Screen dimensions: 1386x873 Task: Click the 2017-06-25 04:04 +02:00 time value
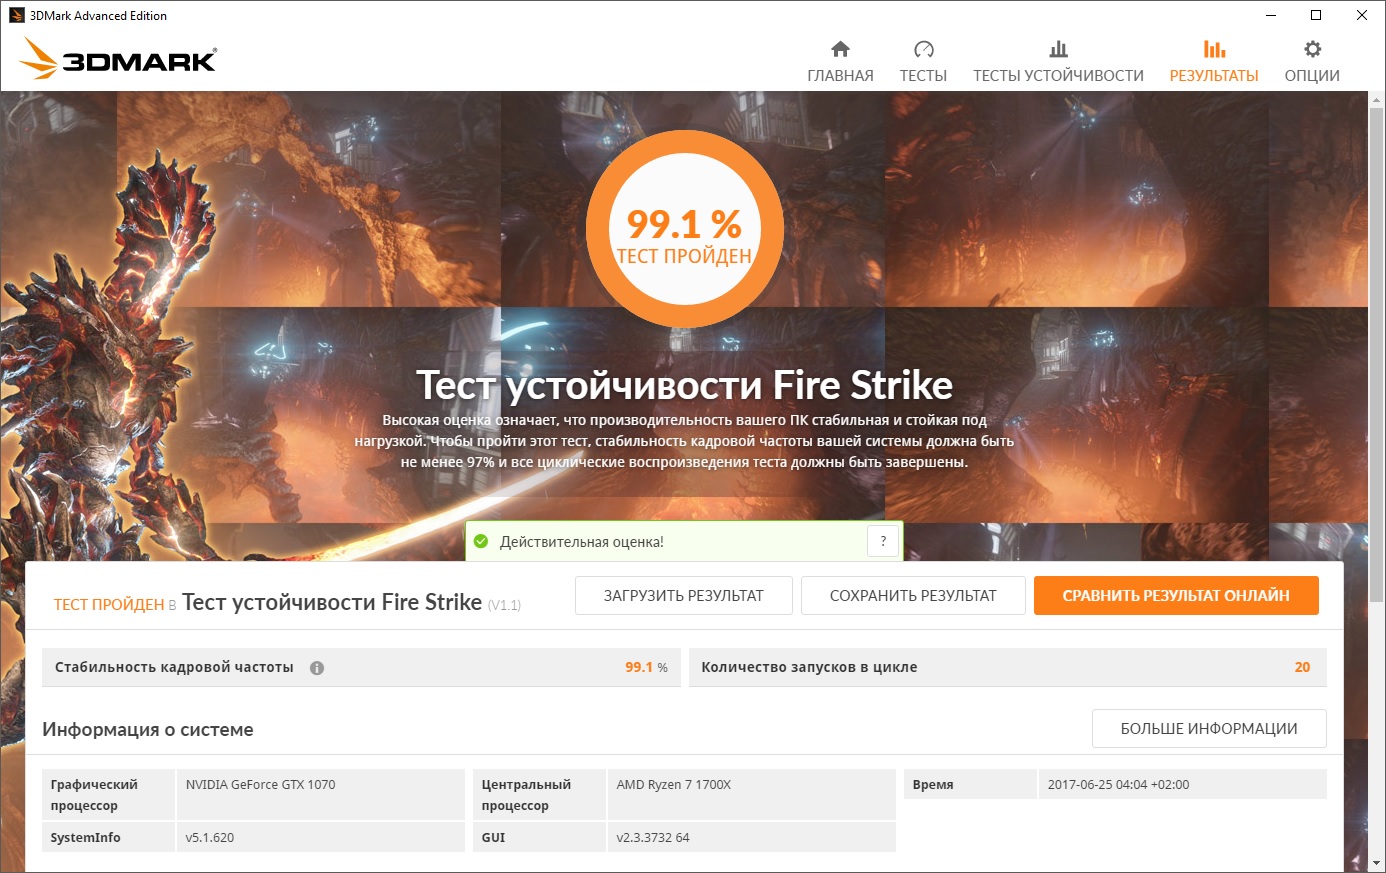[x=1119, y=784]
